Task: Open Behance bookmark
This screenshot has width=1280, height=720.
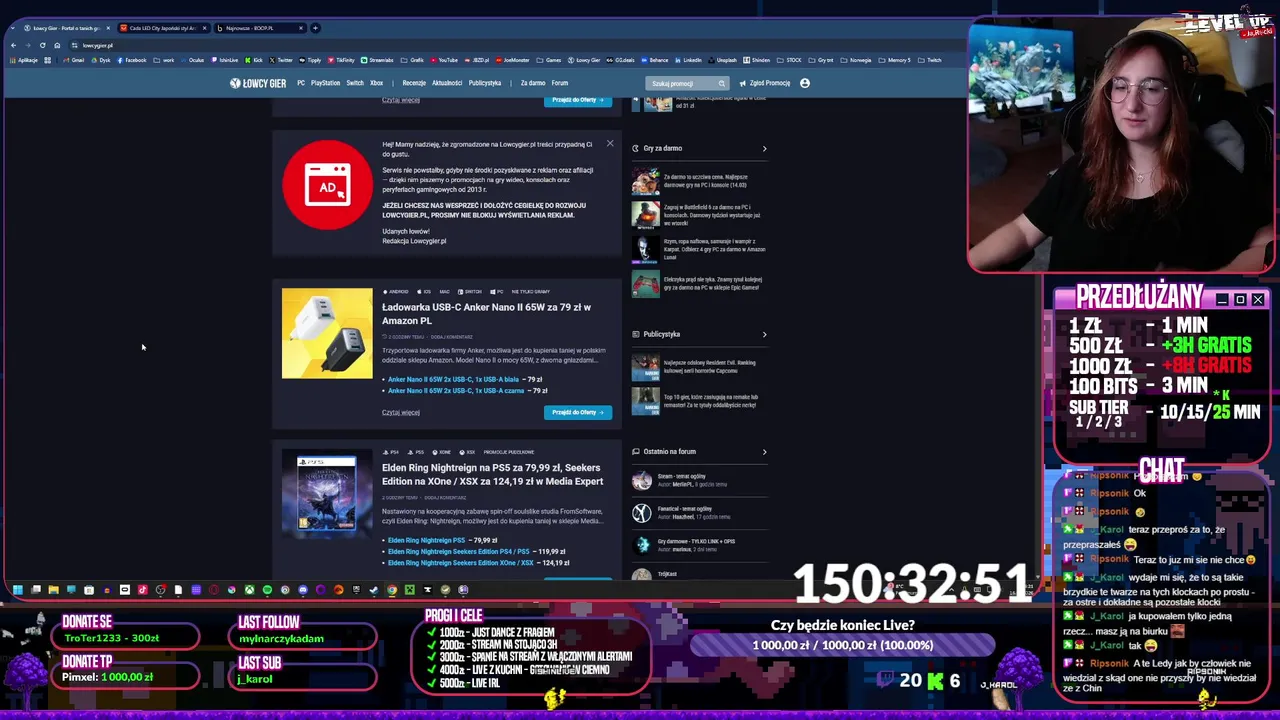Action: tap(653, 60)
